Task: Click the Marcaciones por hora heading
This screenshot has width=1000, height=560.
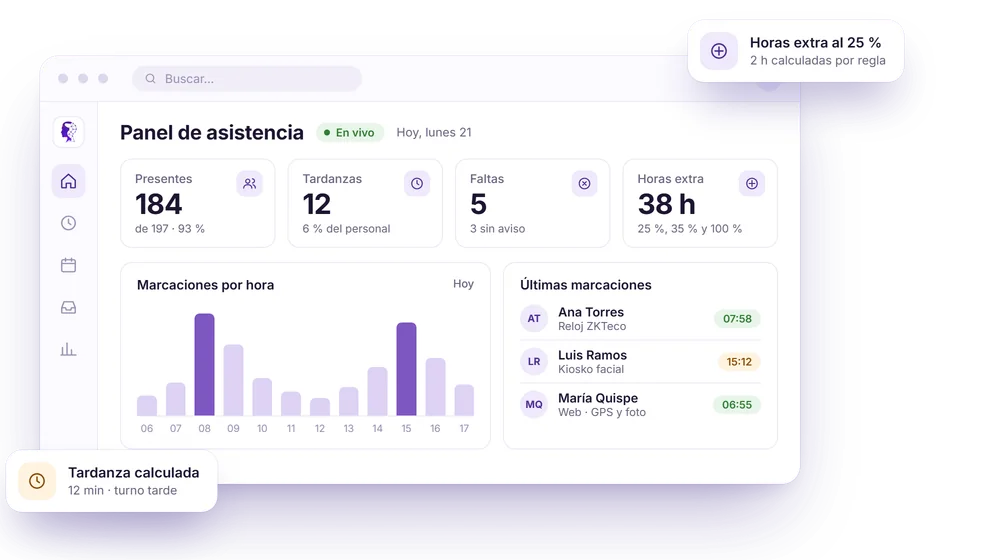Action: (x=205, y=284)
